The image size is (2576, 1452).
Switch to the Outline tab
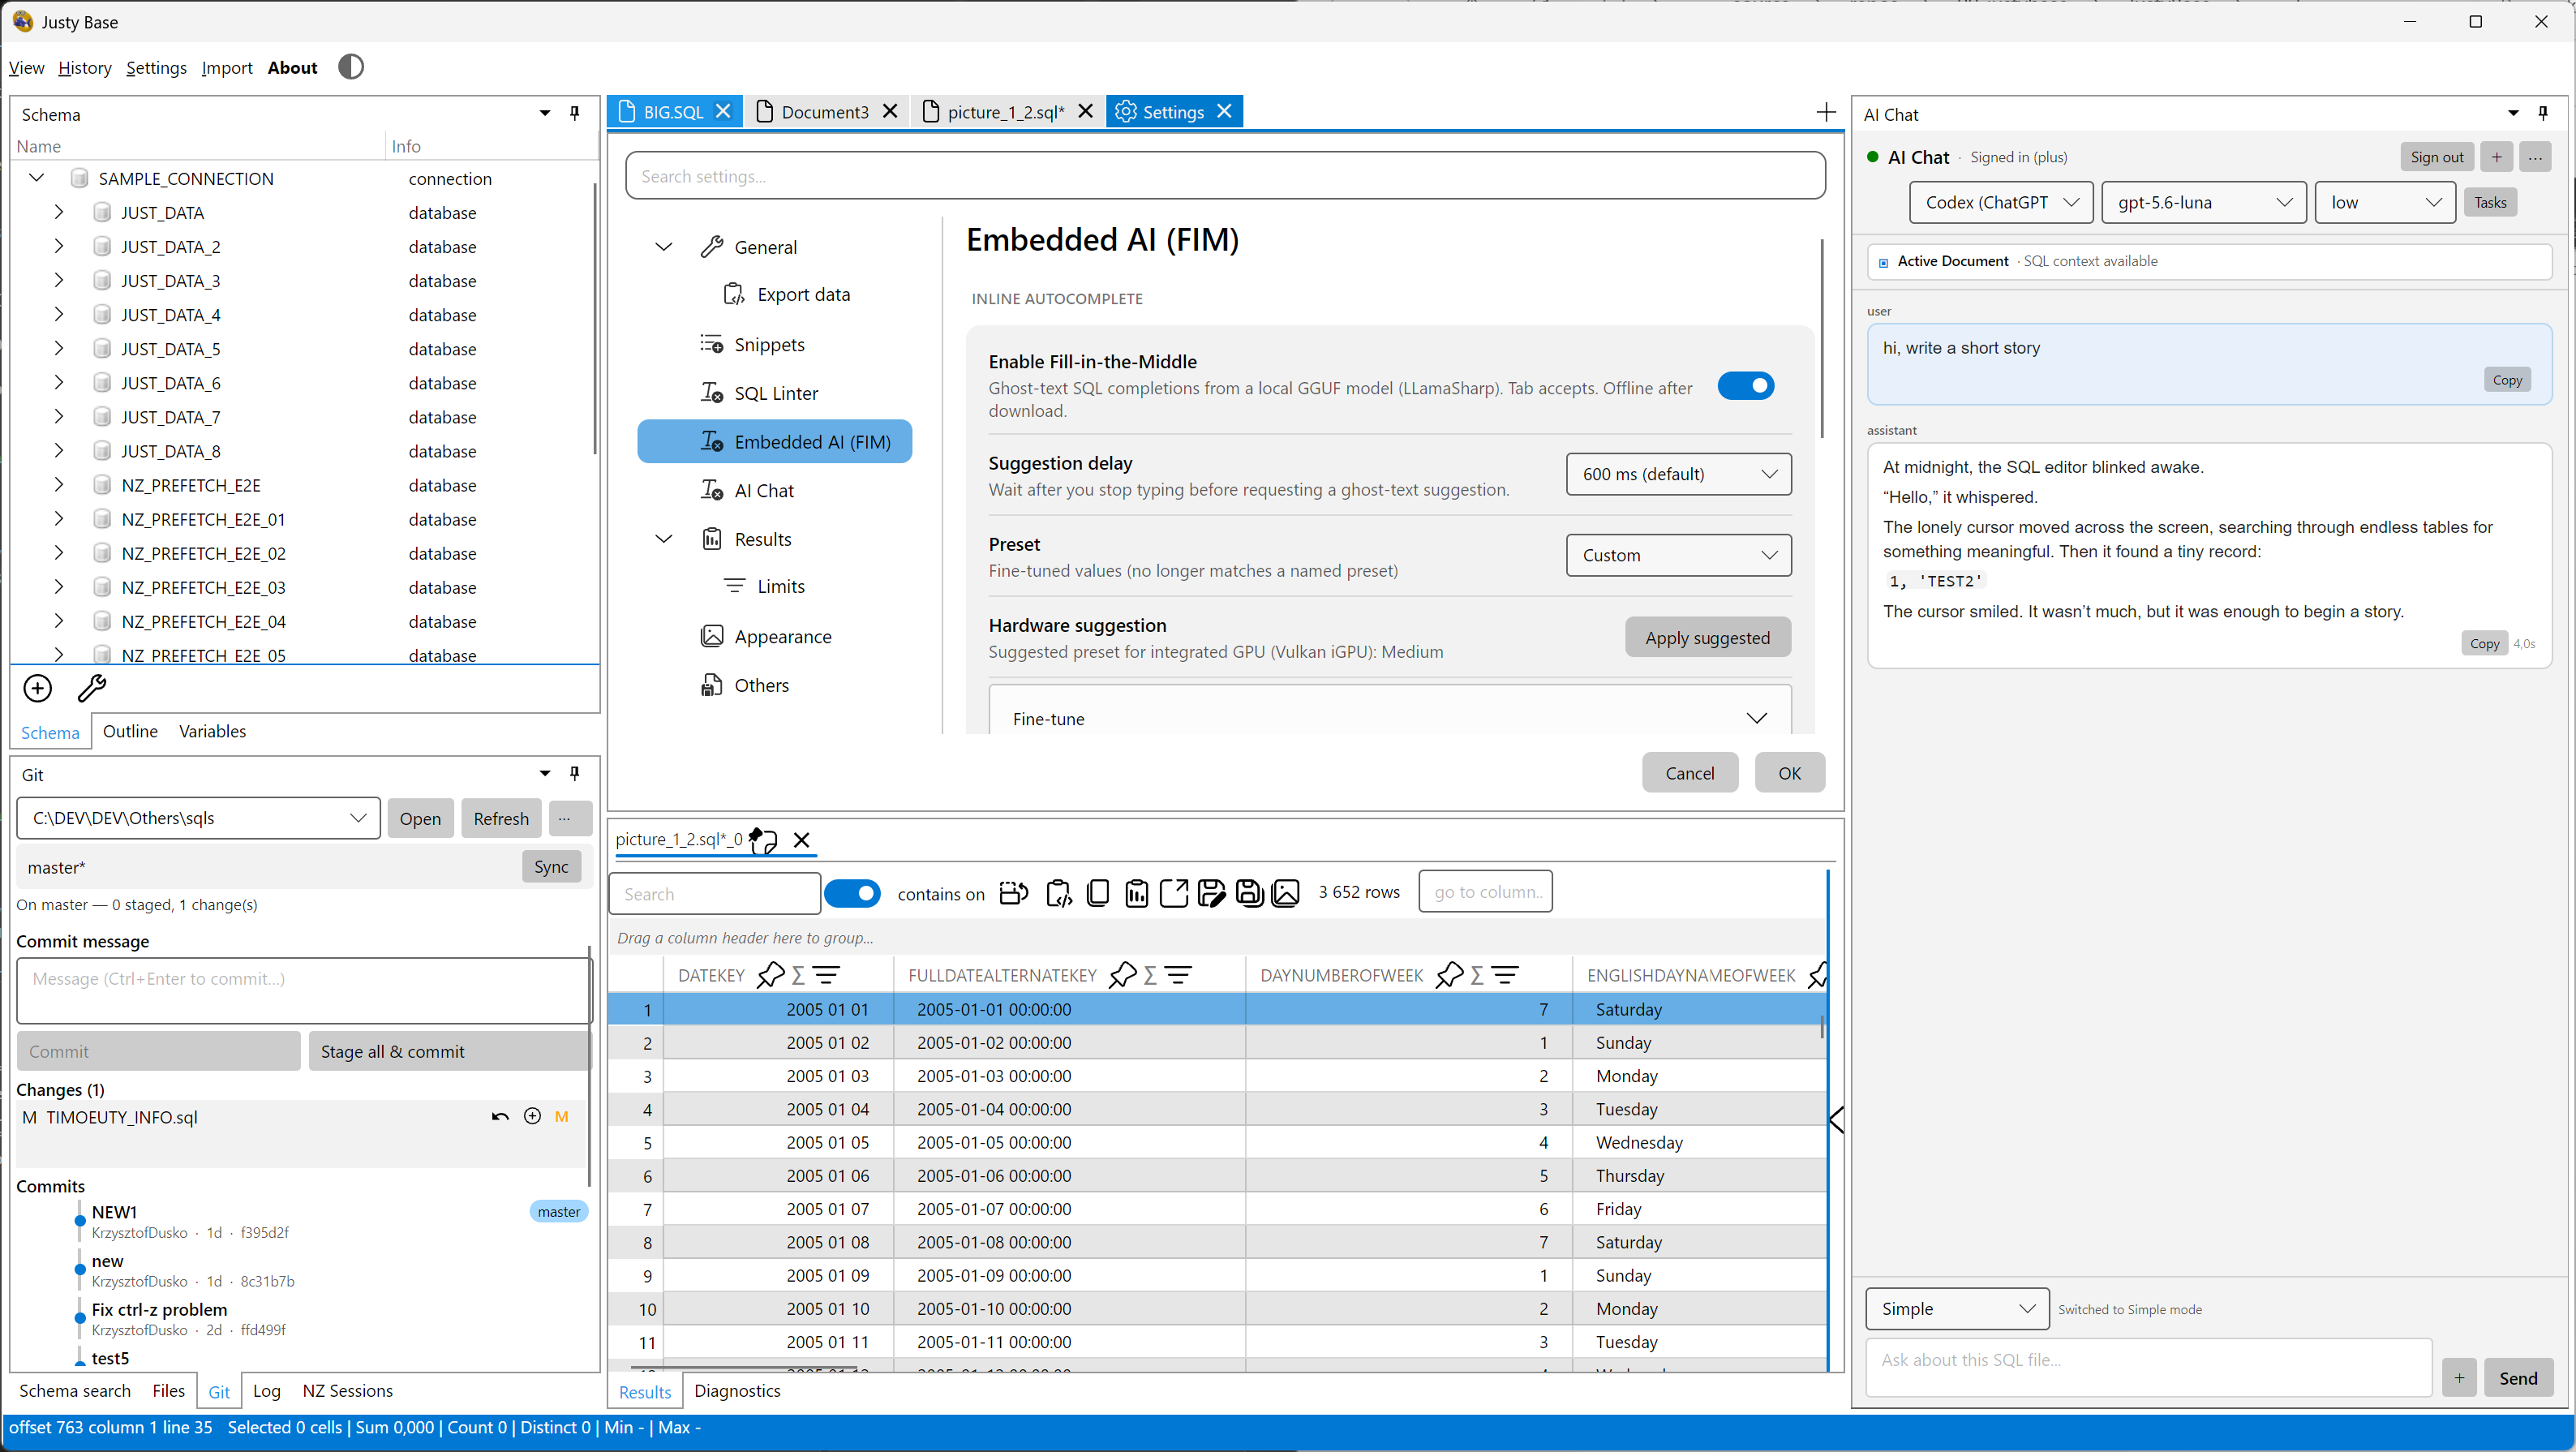pyautogui.click(x=130, y=731)
